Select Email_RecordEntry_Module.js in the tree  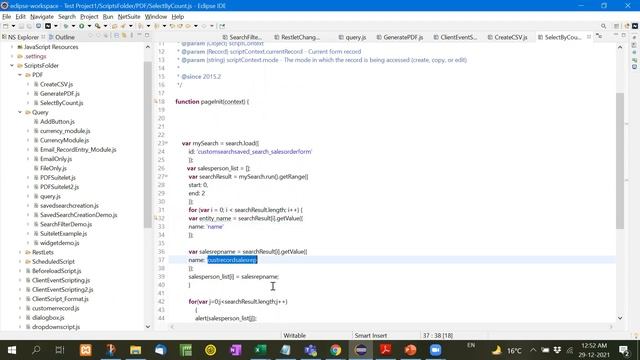[78, 150]
